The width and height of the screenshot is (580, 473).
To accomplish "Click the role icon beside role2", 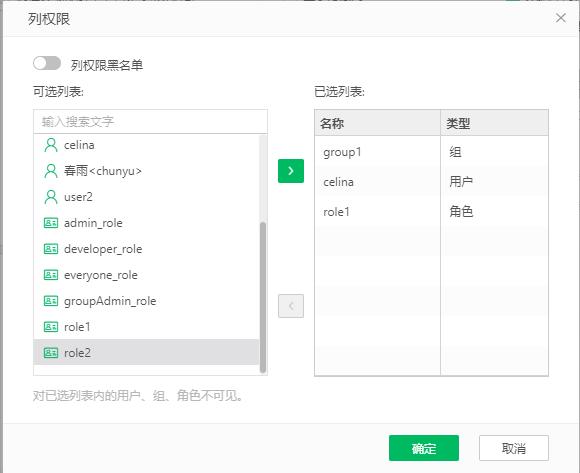I will [x=51, y=352].
